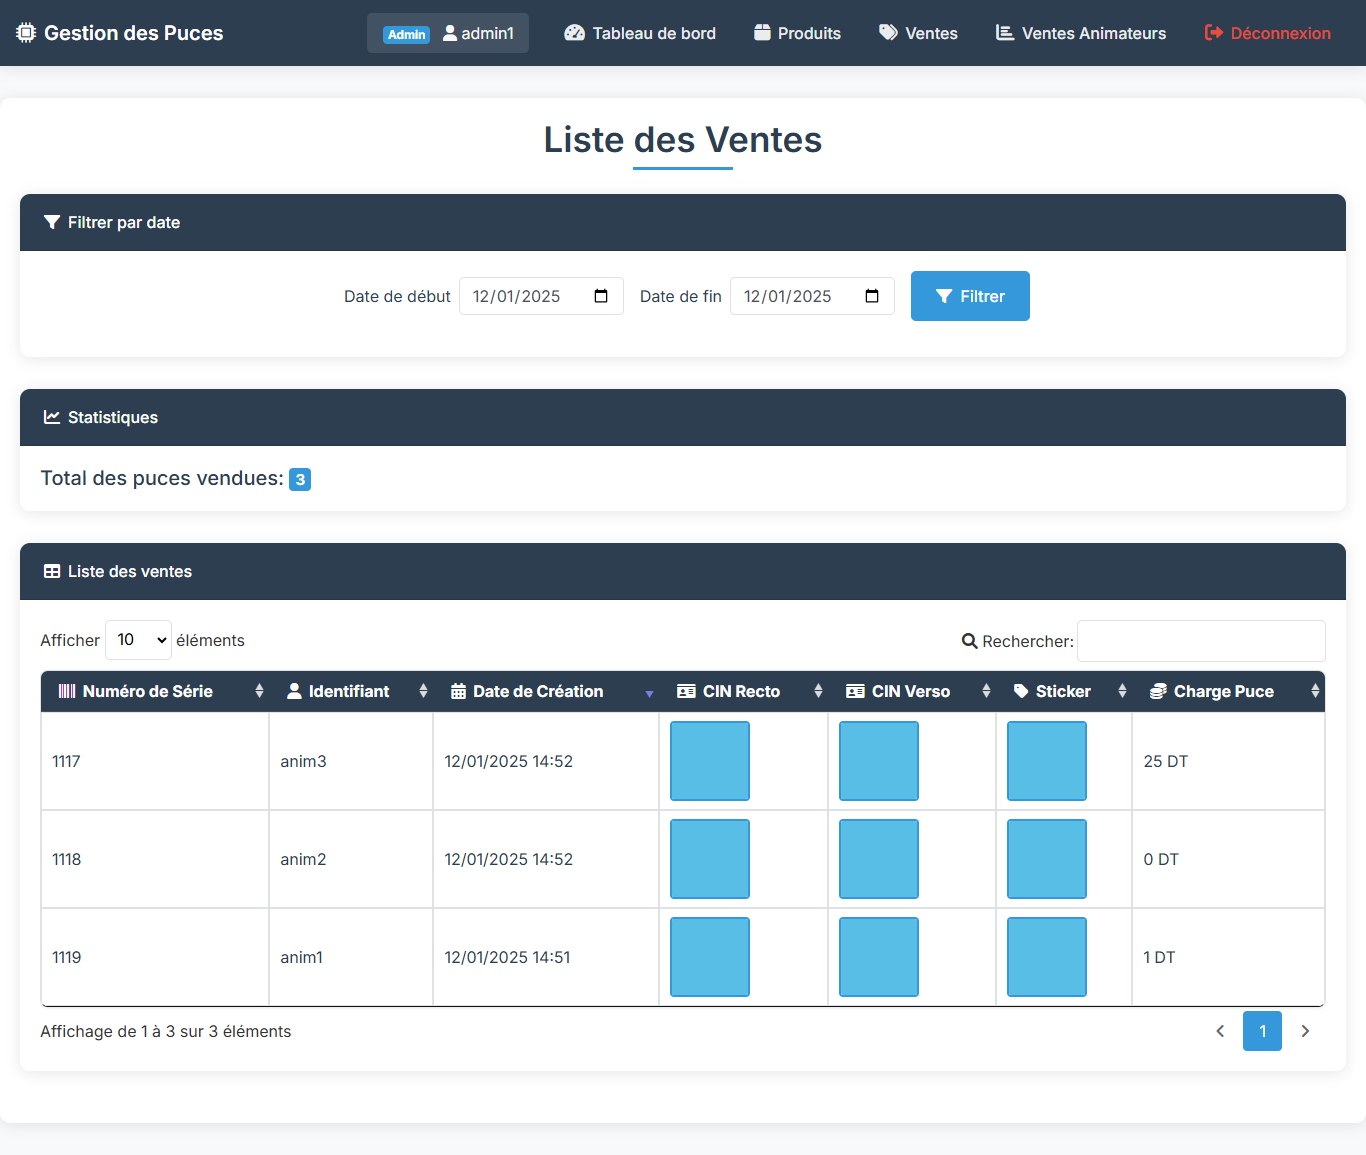Navigate to Ventes Animateurs page
Image resolution: width=1366 pixels, height=1155 pixels.
(x=1080, y=33)
